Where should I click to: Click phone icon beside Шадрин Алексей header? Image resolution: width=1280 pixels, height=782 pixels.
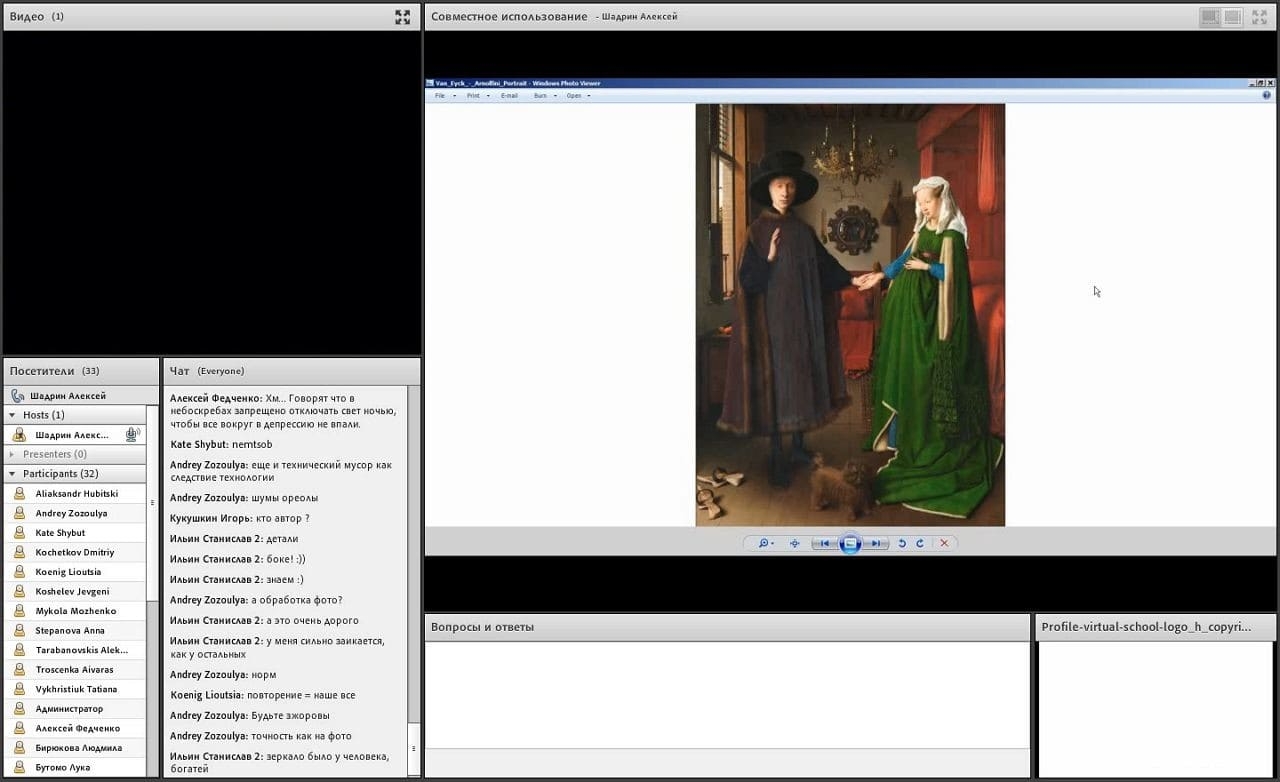[x=17, y=396]
